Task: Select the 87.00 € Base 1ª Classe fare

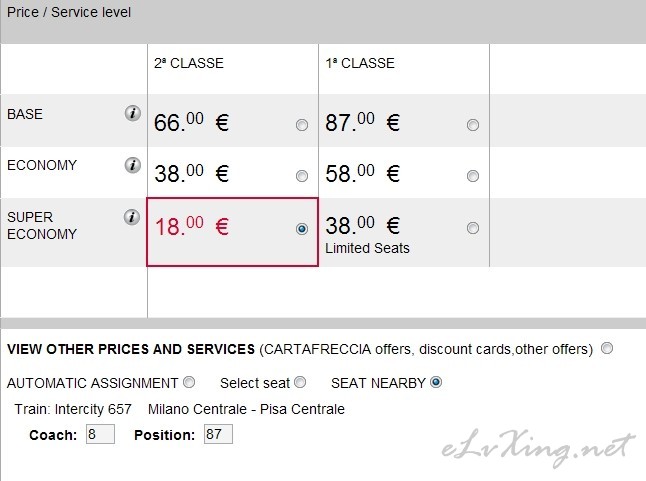Action: point(473,125)
